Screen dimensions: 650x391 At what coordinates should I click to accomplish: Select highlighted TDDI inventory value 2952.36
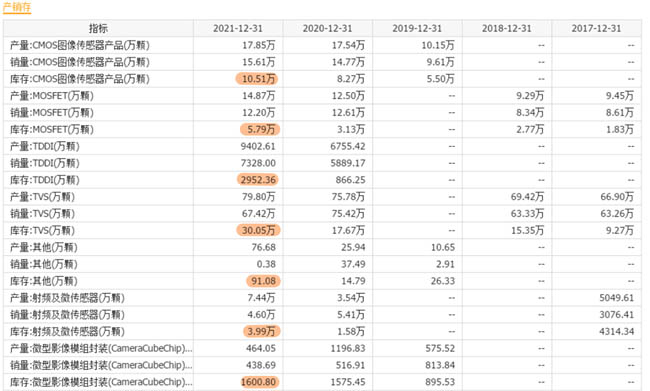click(257, 180)
